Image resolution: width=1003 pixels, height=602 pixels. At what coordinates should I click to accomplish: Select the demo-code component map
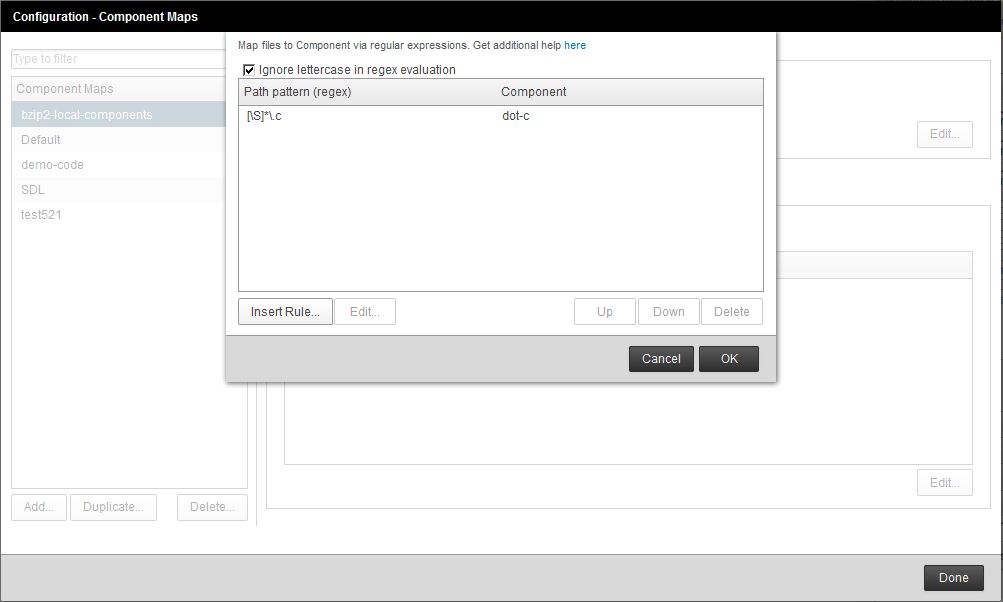118,164
